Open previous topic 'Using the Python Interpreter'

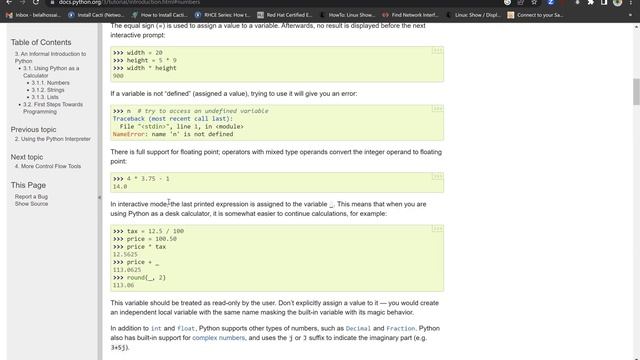(x=53, y=139)
